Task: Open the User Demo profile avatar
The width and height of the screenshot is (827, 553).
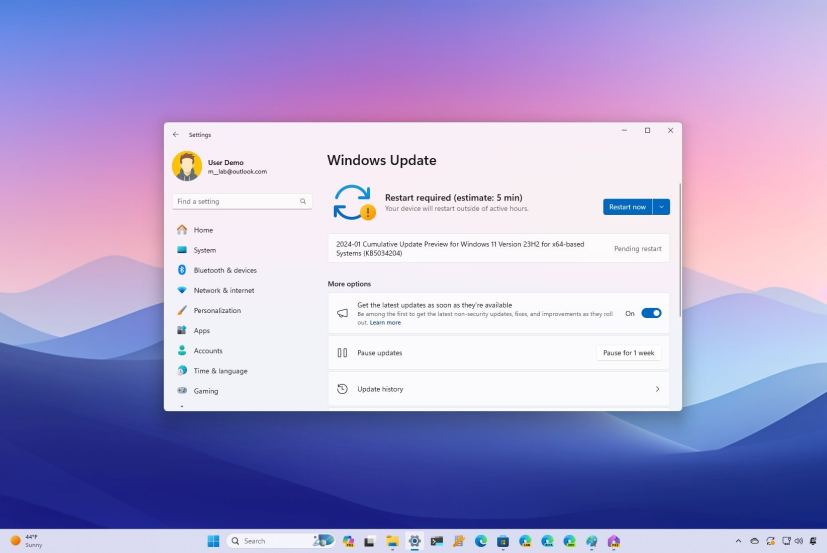Action: pos(187,166)
